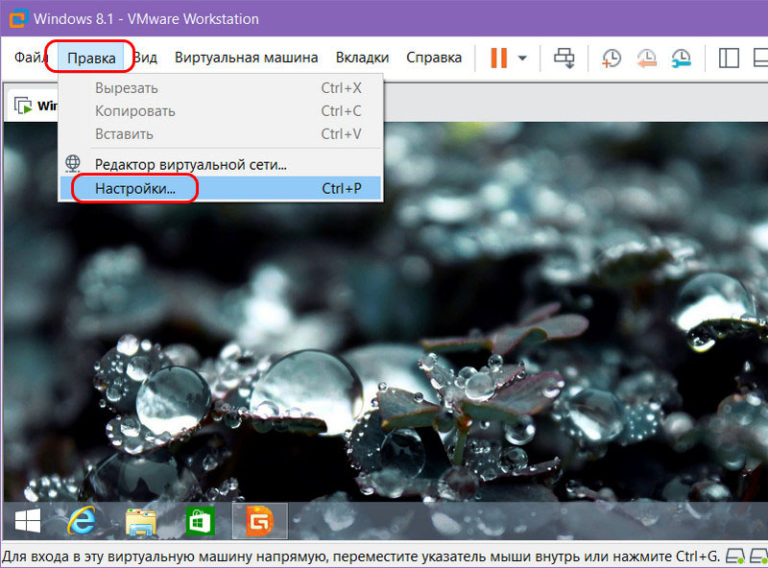Click the Send Ctrl+Alt+Del toolbar icon
The width and height of the screenshot is (768, 568).
[565, 58]
